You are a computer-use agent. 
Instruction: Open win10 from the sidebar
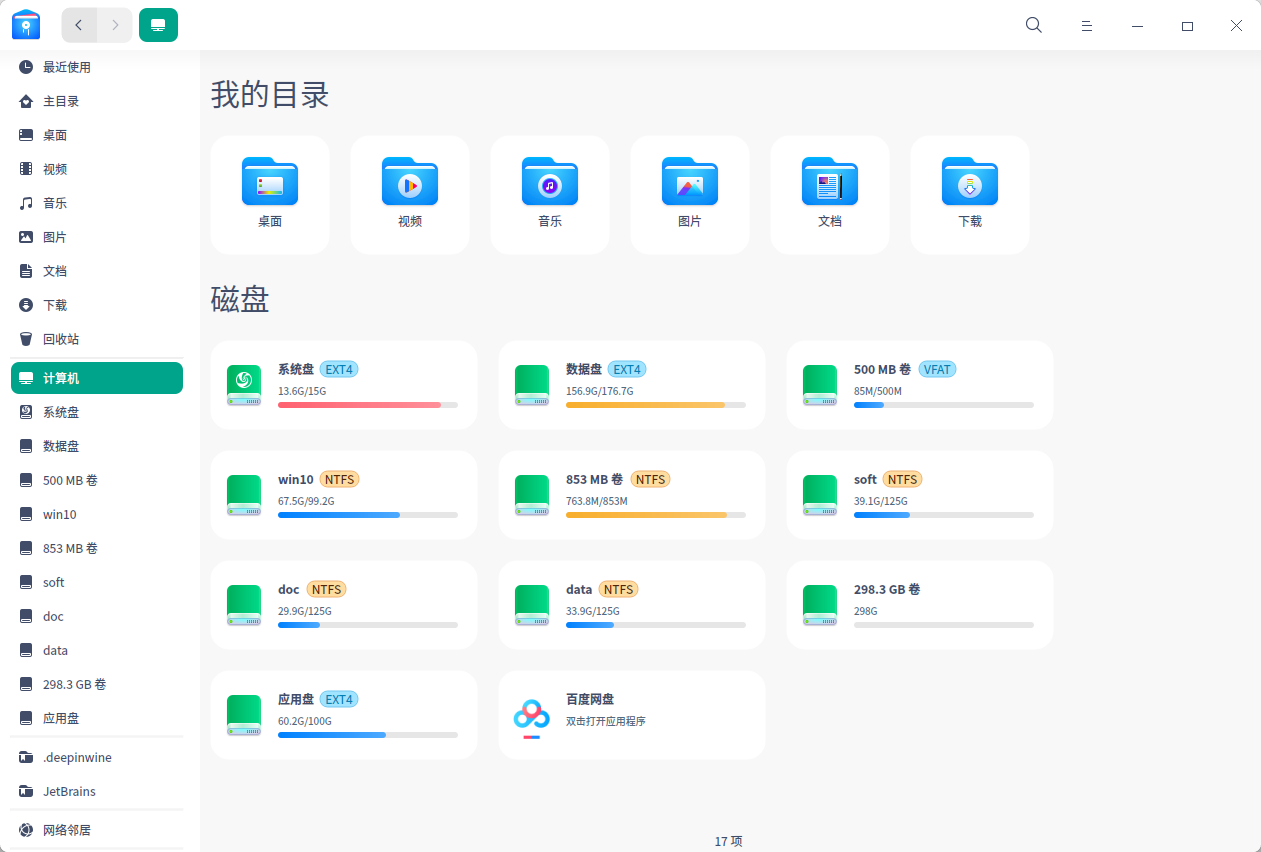click(97, 514)
